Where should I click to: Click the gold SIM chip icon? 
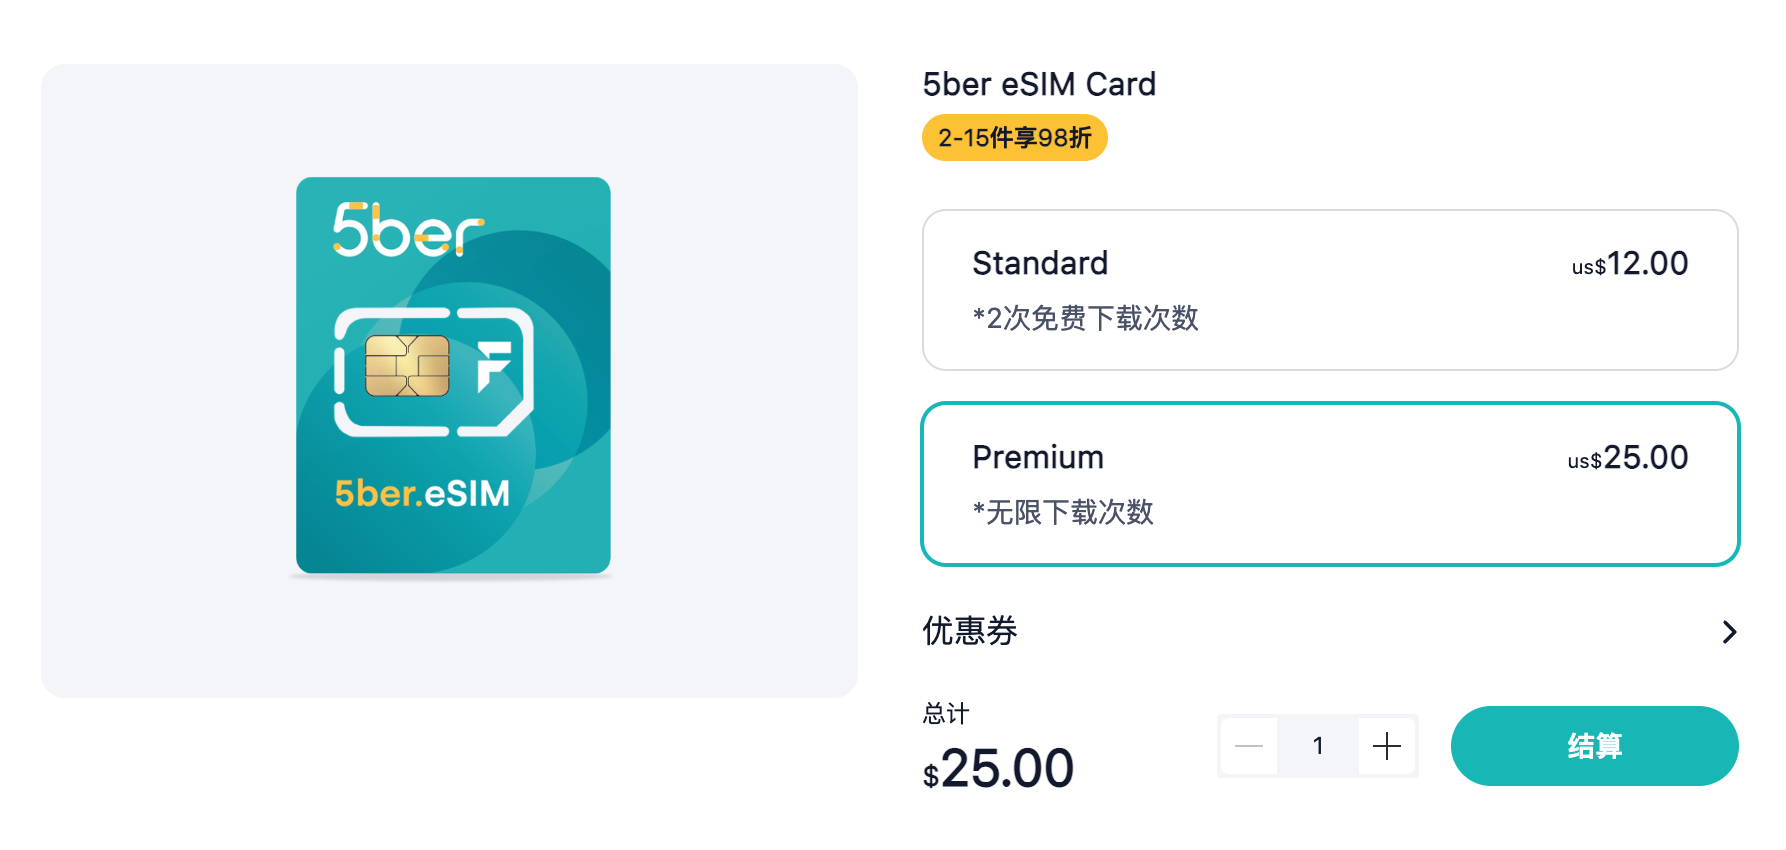tap(407, 366)
